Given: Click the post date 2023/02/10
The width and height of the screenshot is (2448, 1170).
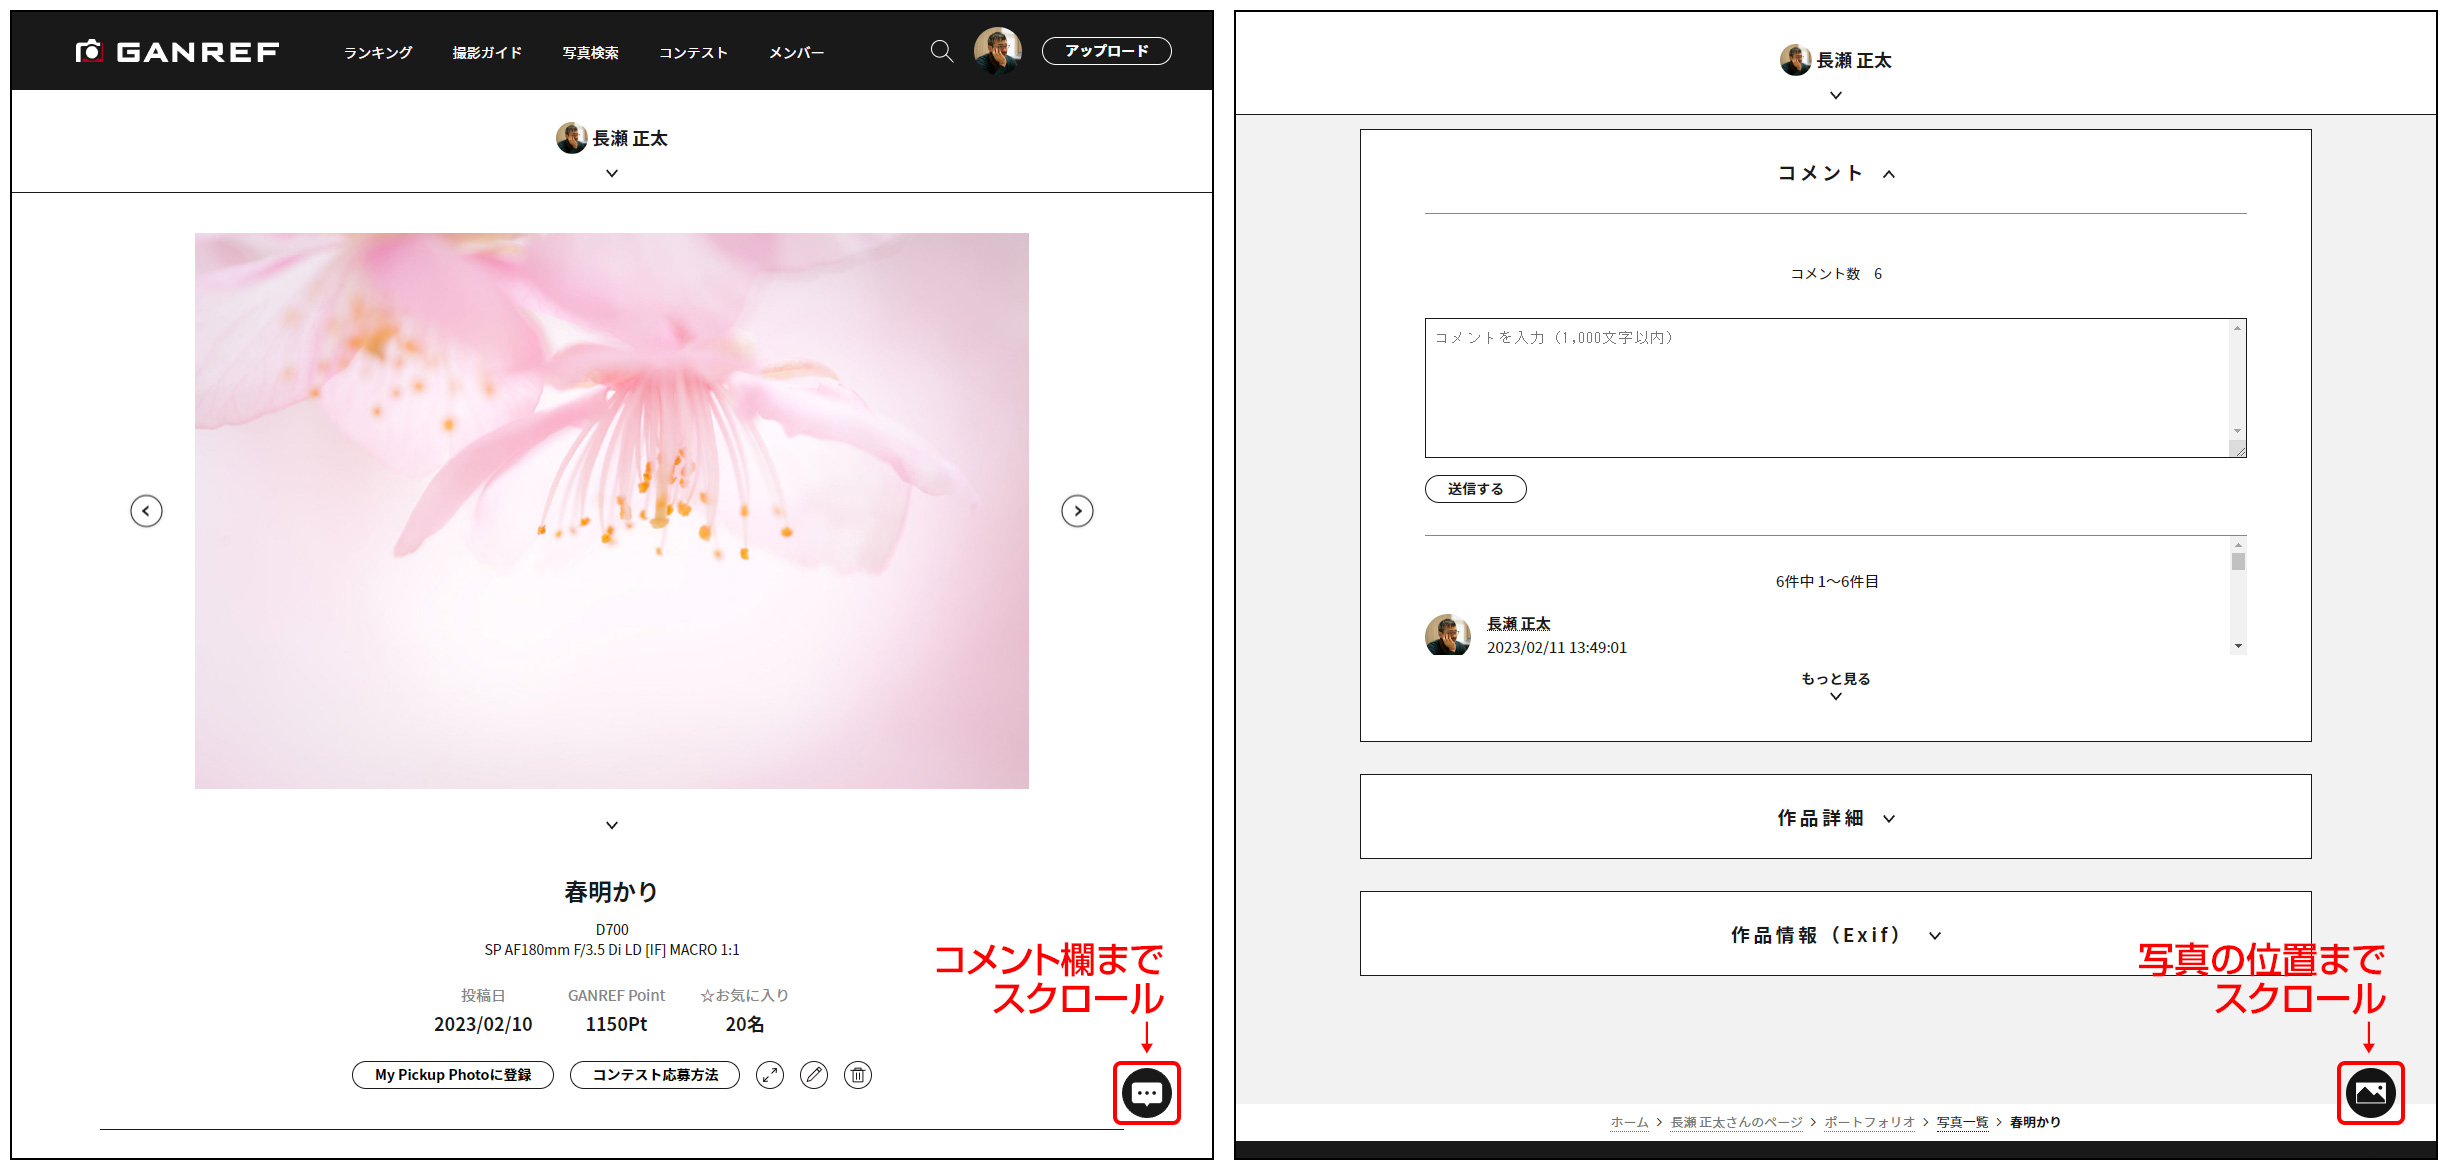Looking at the screenshot, I should click(x=483, y=1024).
